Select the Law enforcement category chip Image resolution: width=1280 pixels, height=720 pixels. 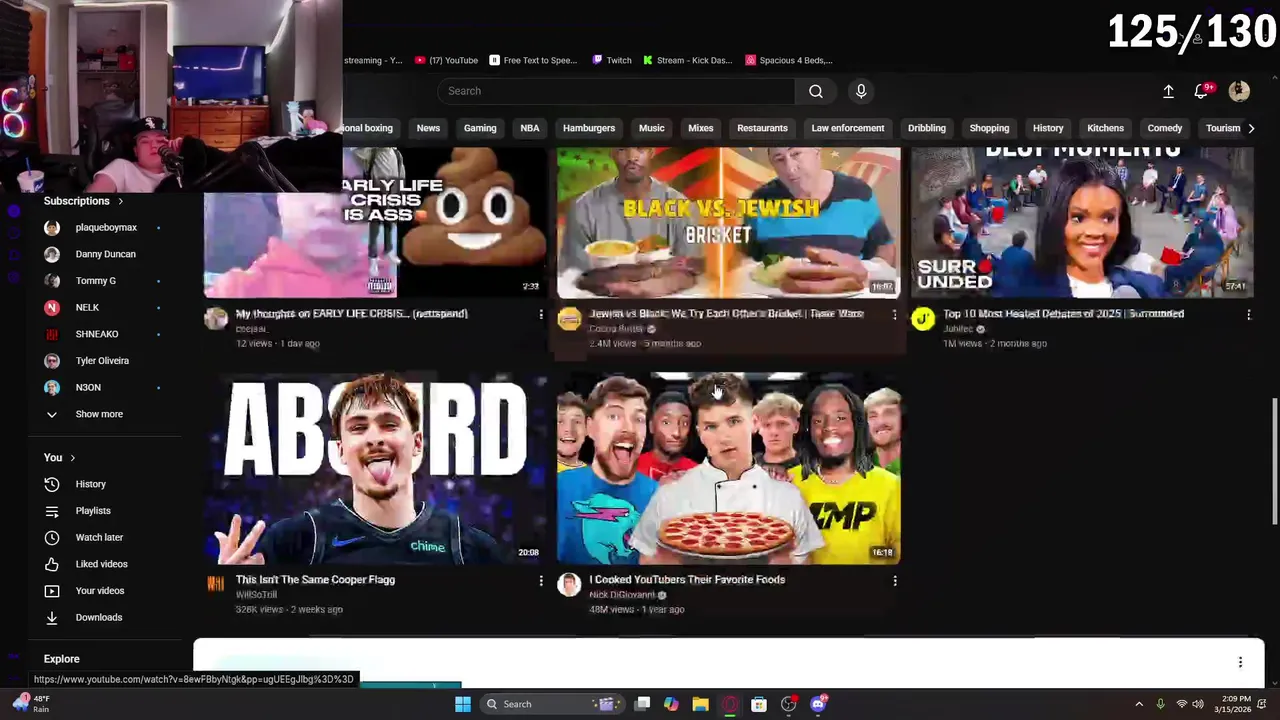pos(848,128)
